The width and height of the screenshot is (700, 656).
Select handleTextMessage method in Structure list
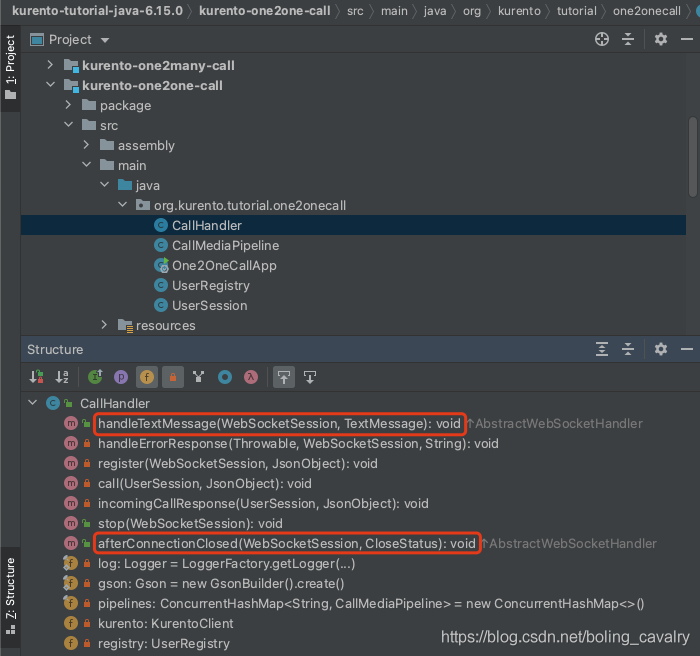tap(279, 423)
